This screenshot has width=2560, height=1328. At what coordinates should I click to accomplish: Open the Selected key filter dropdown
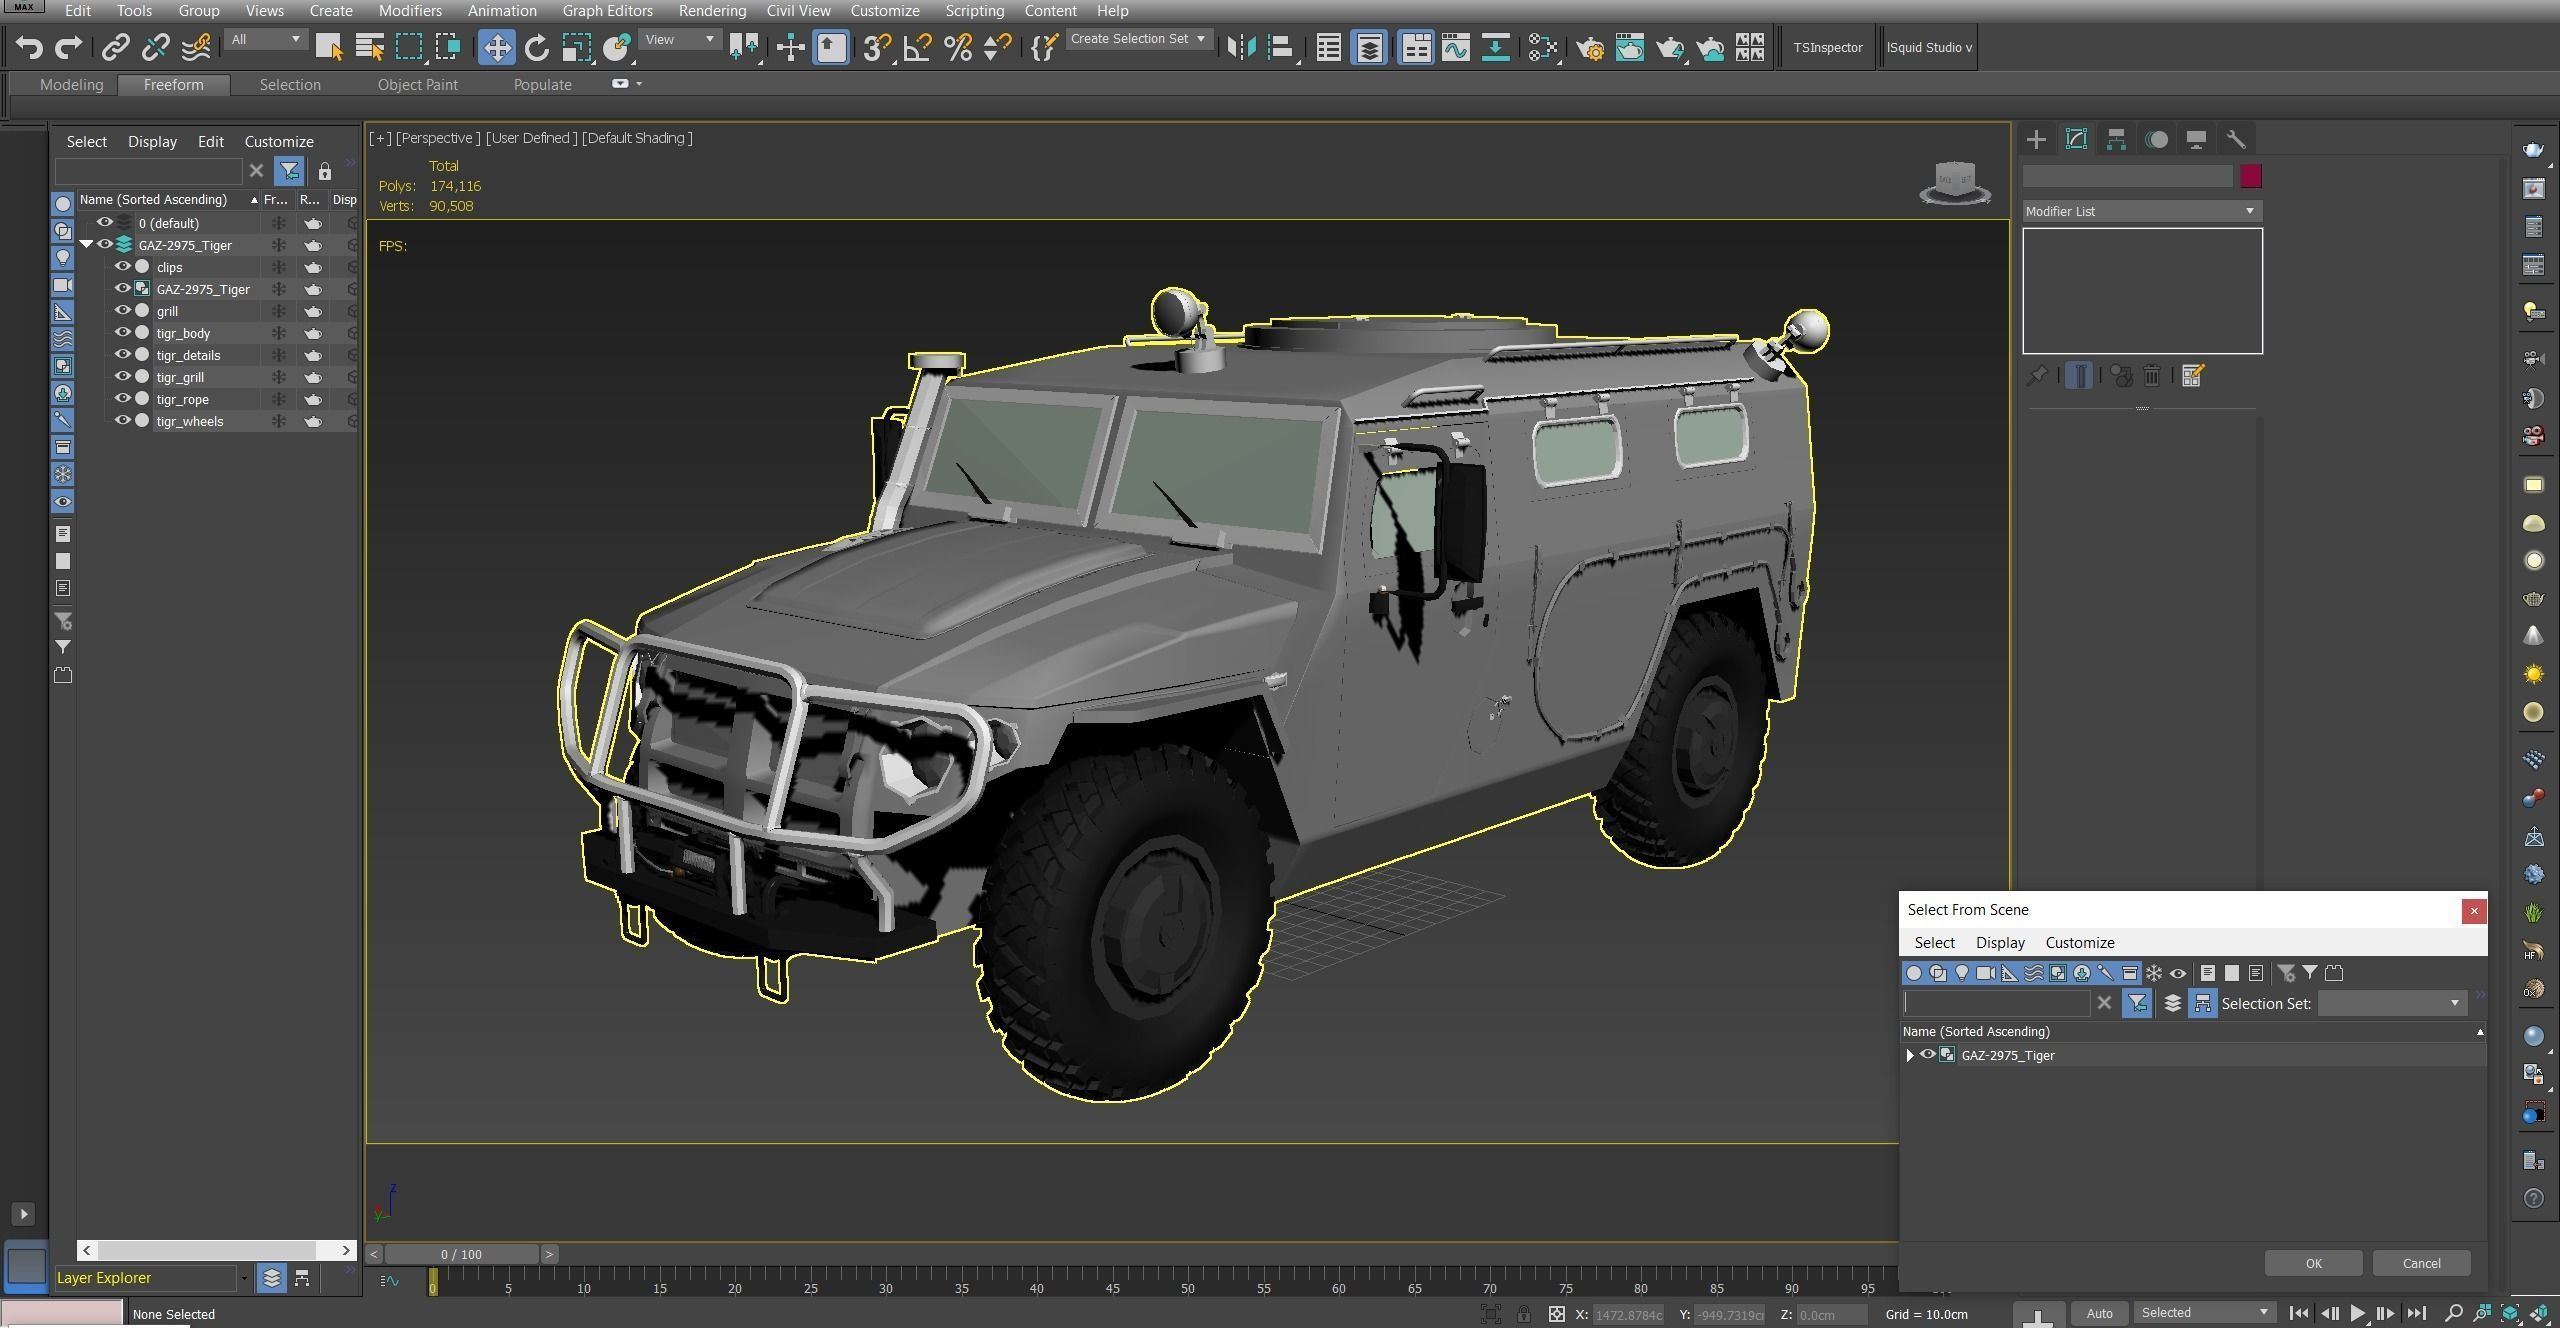[2205, 1312]
